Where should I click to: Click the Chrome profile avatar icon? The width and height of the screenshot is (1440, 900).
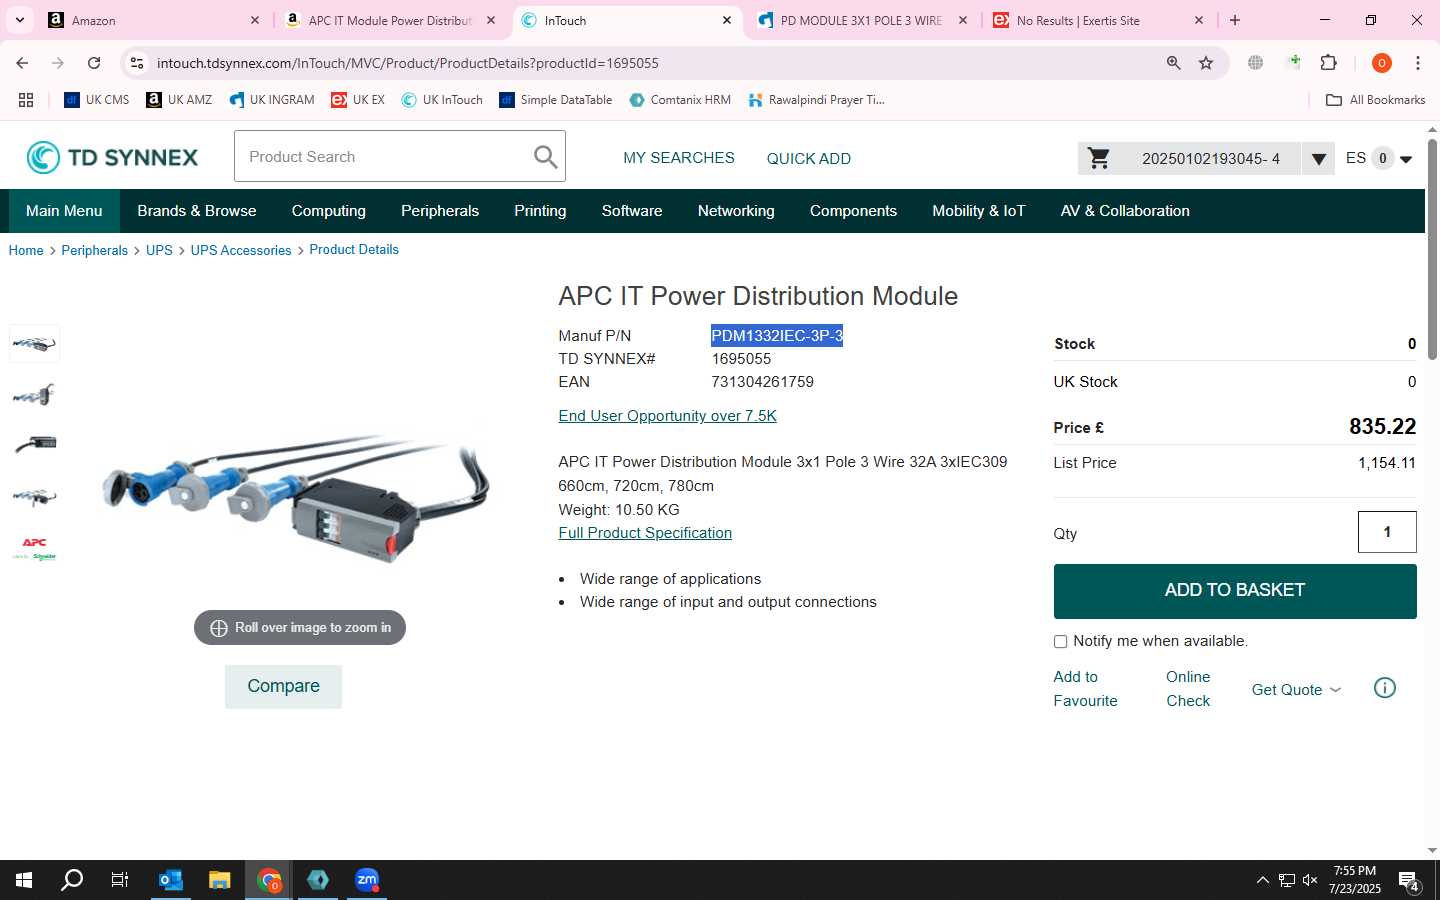click(1382, 63)
